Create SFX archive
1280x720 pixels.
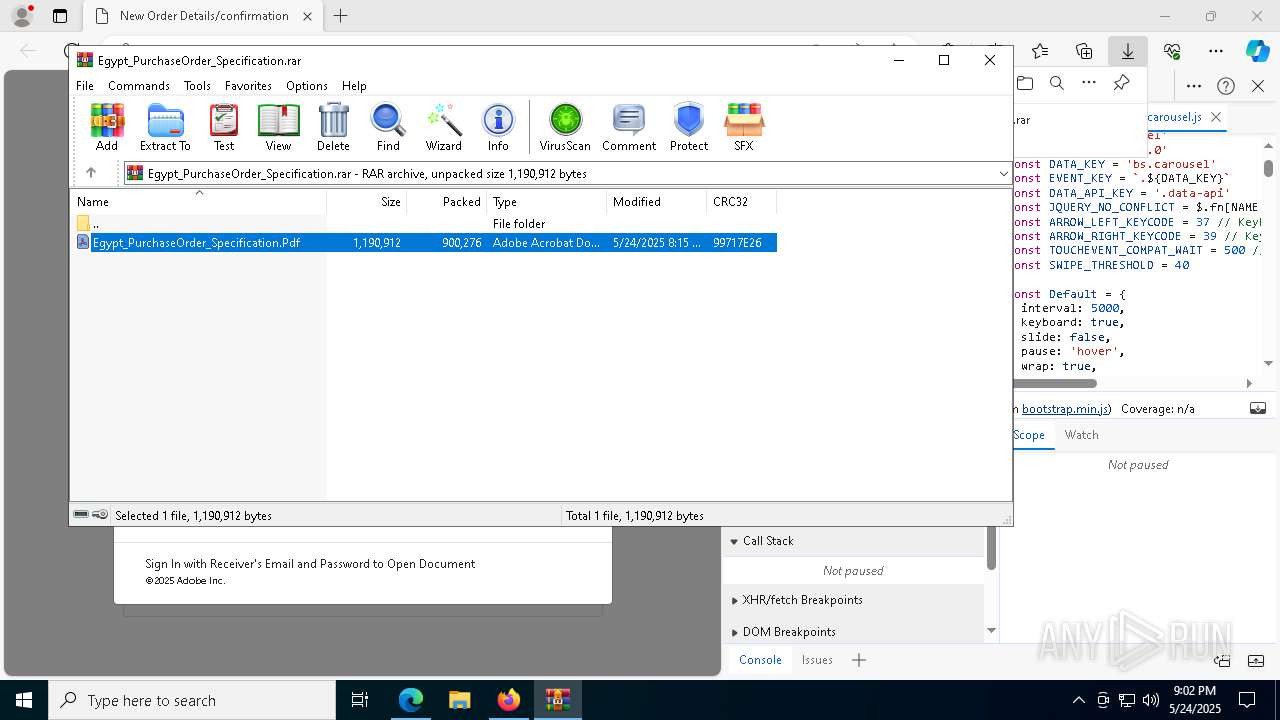pyautogui.click(x=744, y=127)
